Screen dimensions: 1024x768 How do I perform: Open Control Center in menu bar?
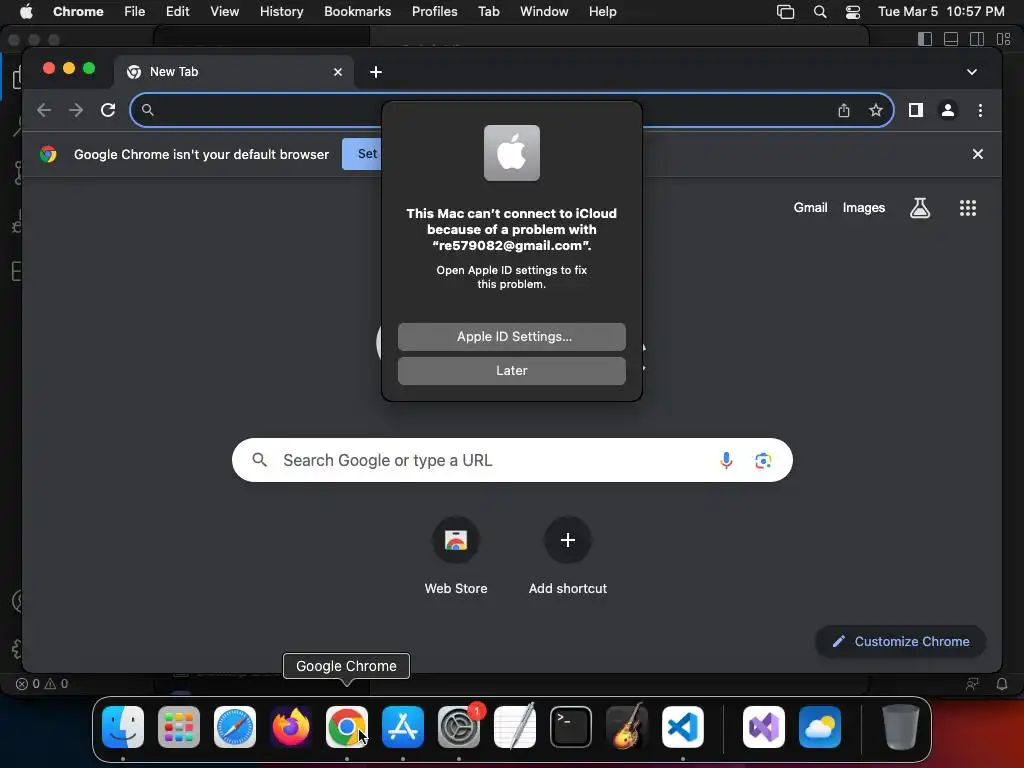click(853, 12)
